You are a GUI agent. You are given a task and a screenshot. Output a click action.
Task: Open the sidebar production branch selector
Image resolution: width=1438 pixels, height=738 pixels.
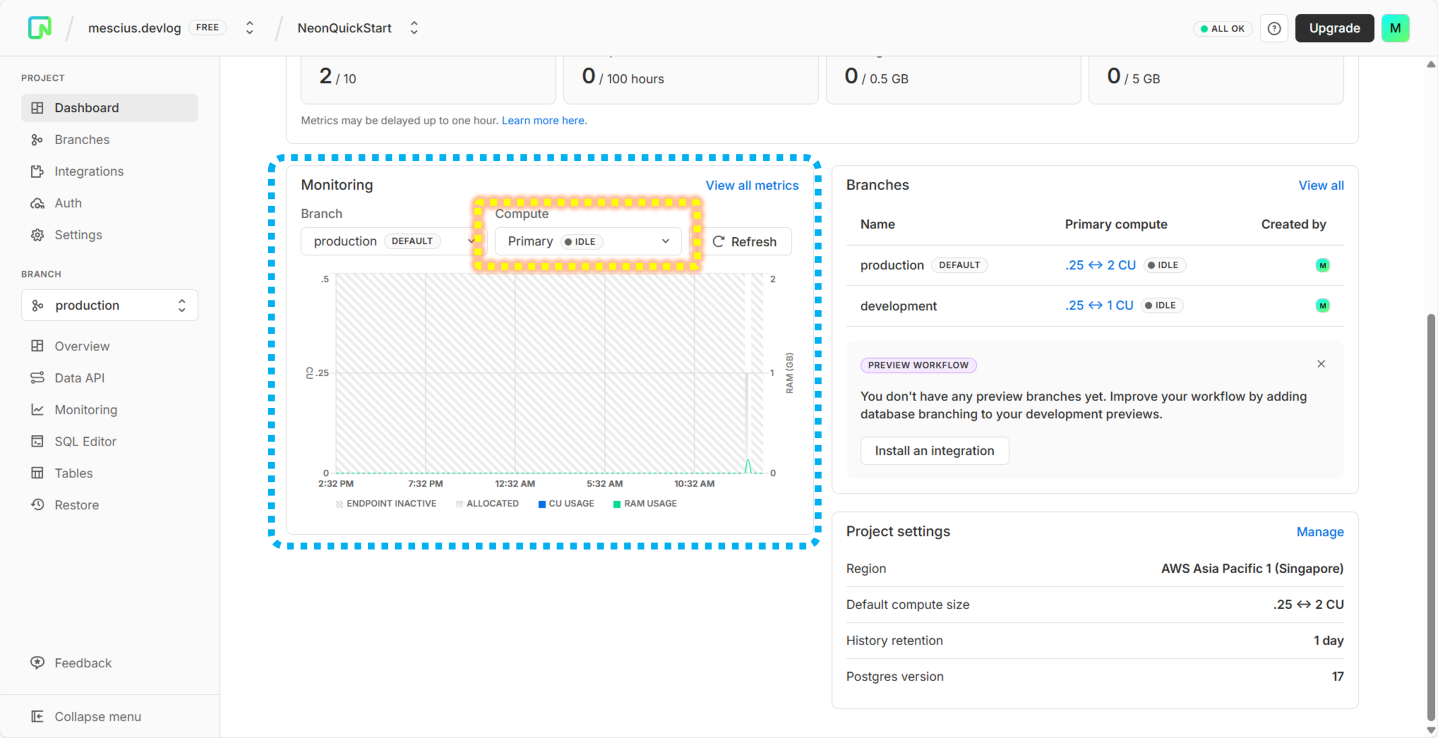point(109,305)
